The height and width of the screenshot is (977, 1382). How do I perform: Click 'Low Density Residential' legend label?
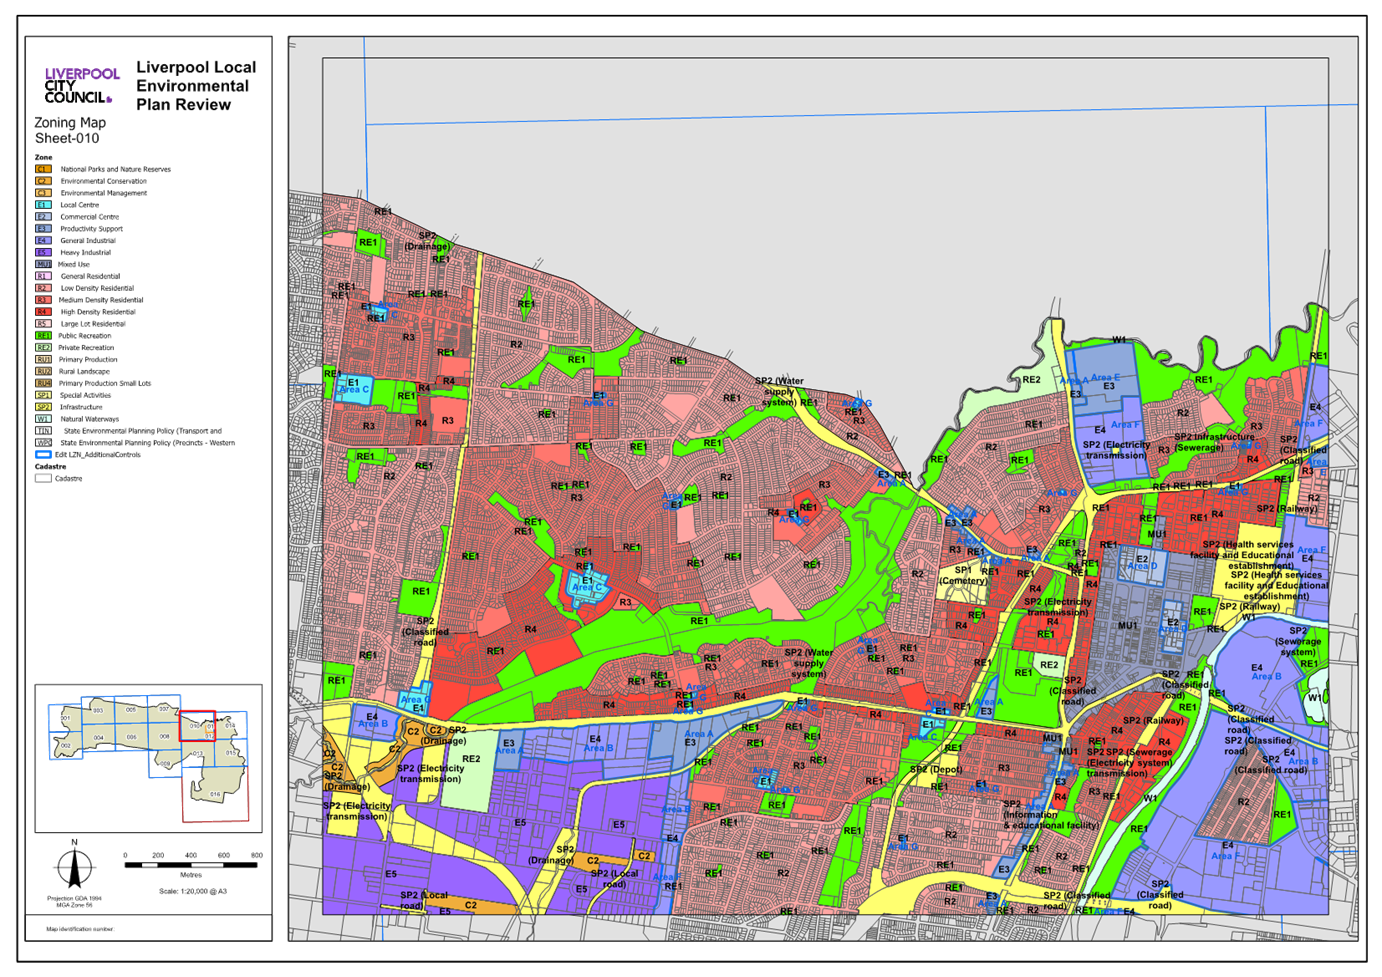point(97,288)
